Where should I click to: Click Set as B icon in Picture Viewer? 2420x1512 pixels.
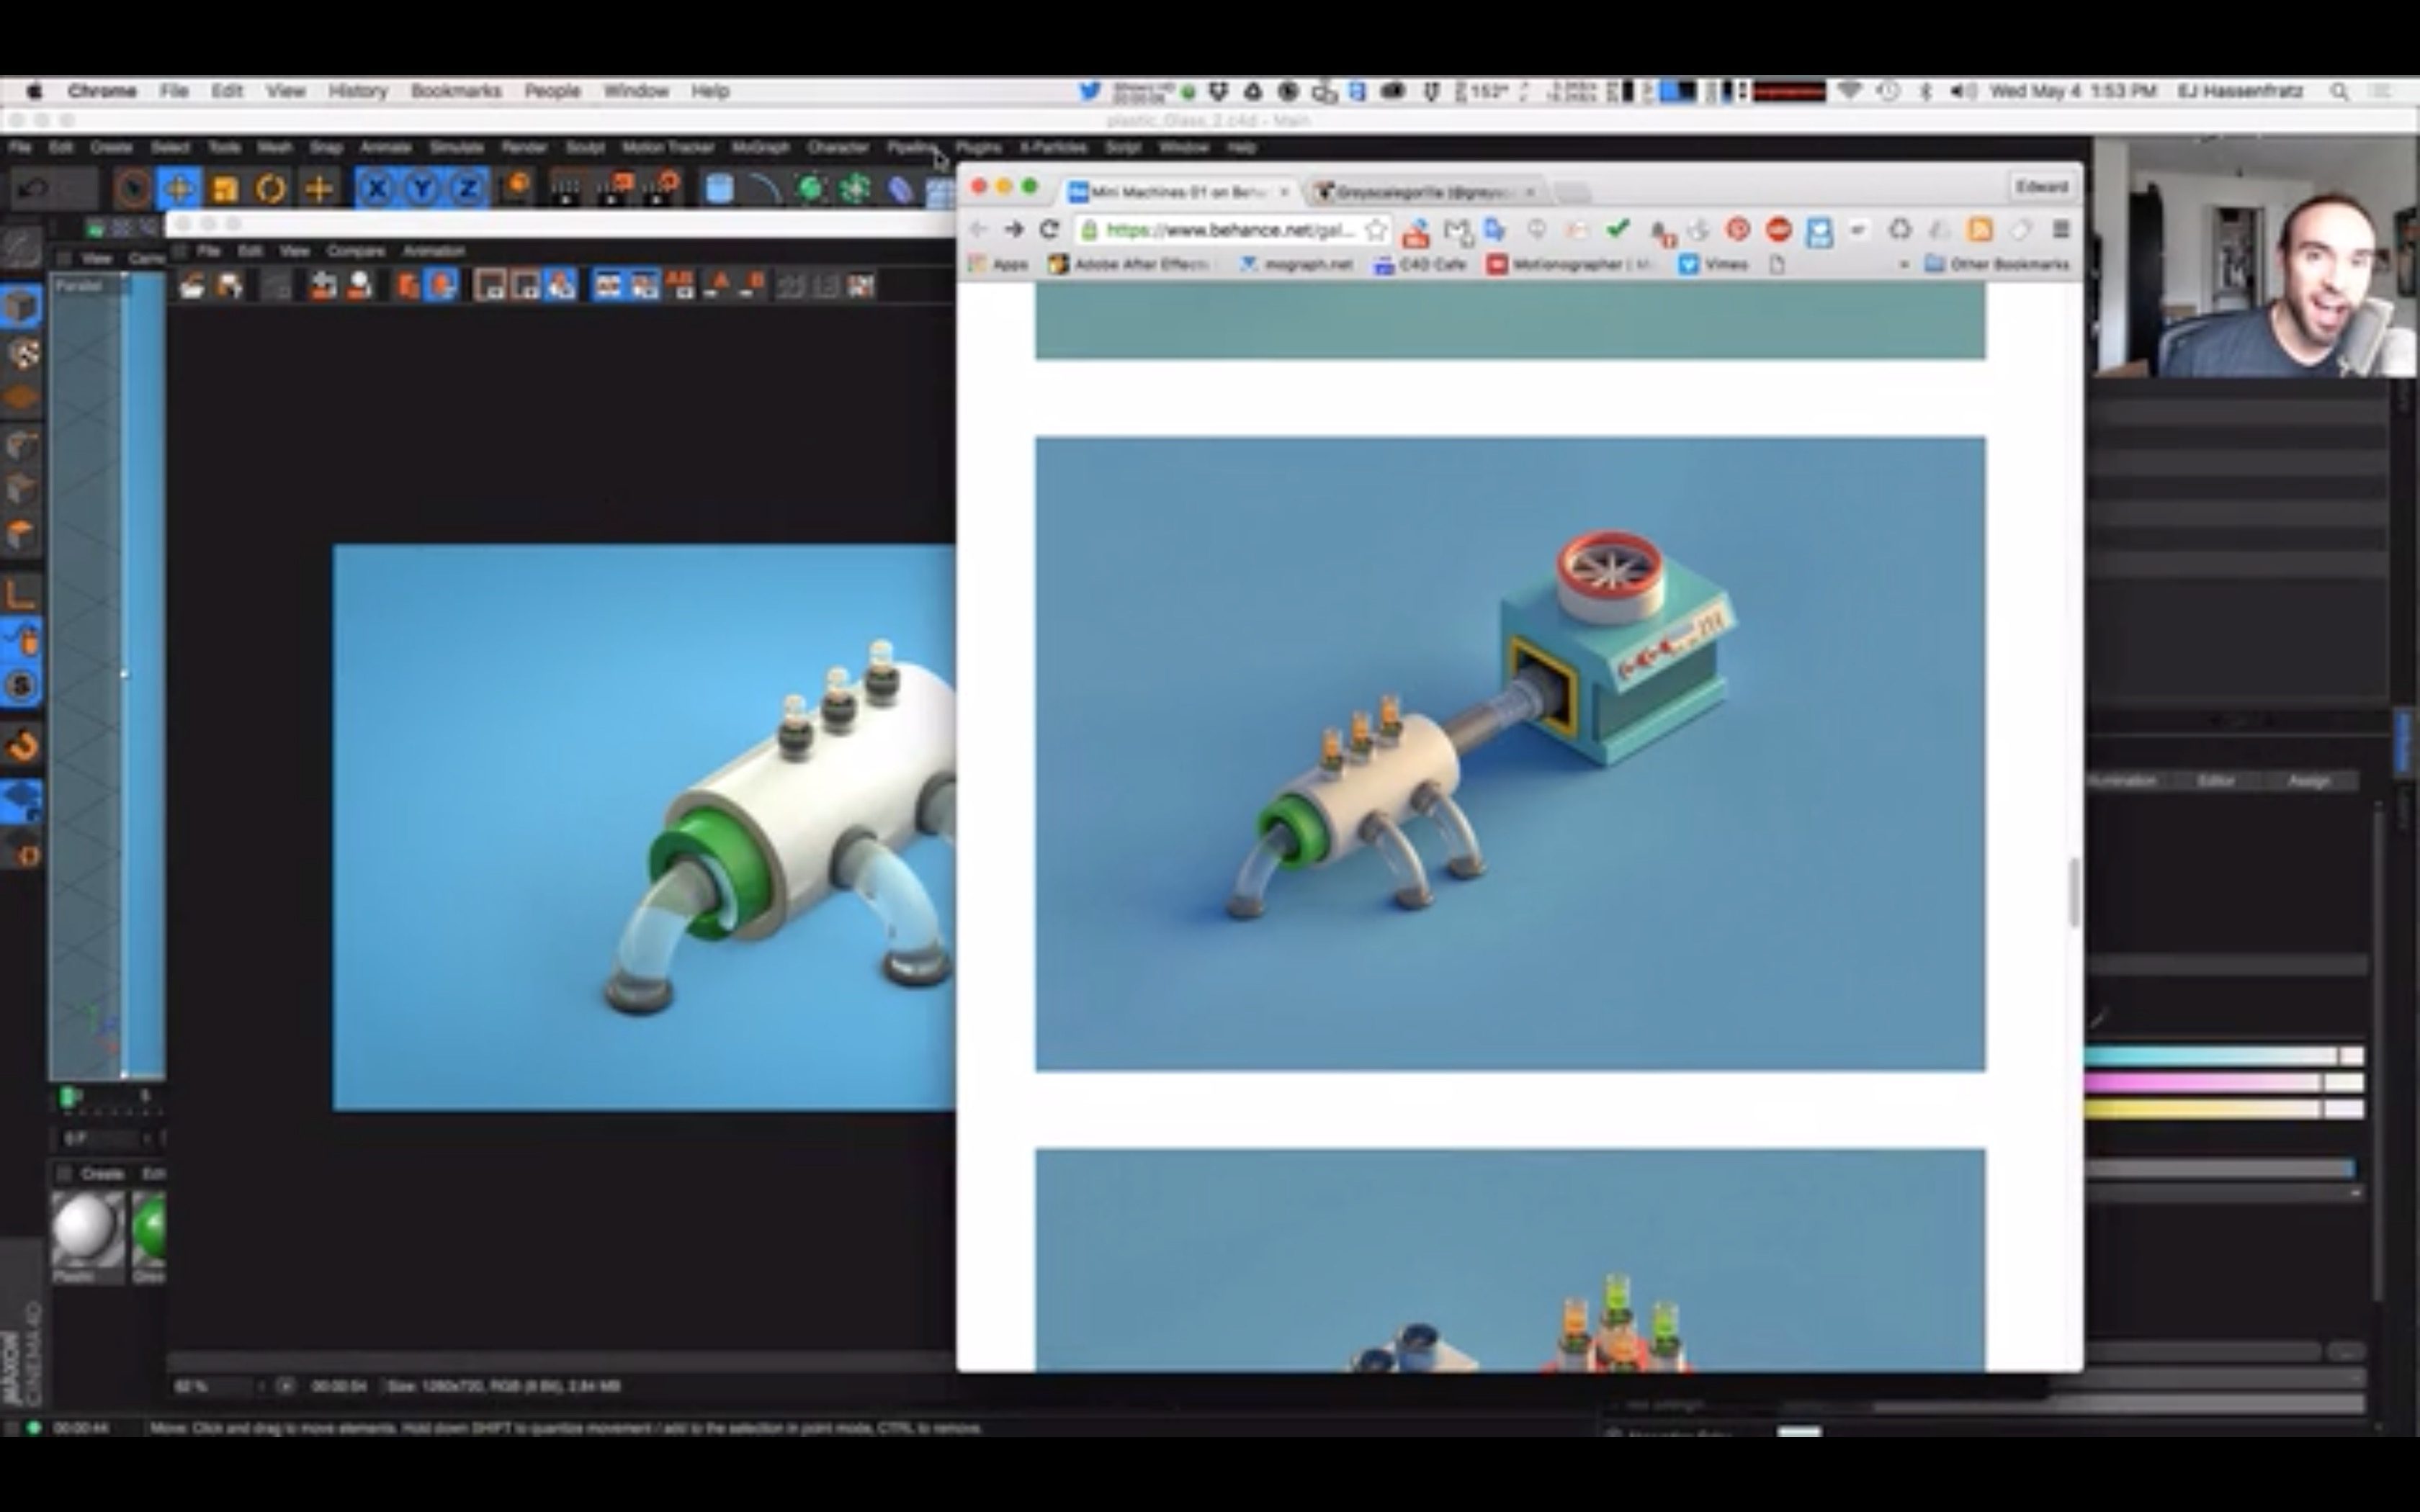click(x=753, y=286)
